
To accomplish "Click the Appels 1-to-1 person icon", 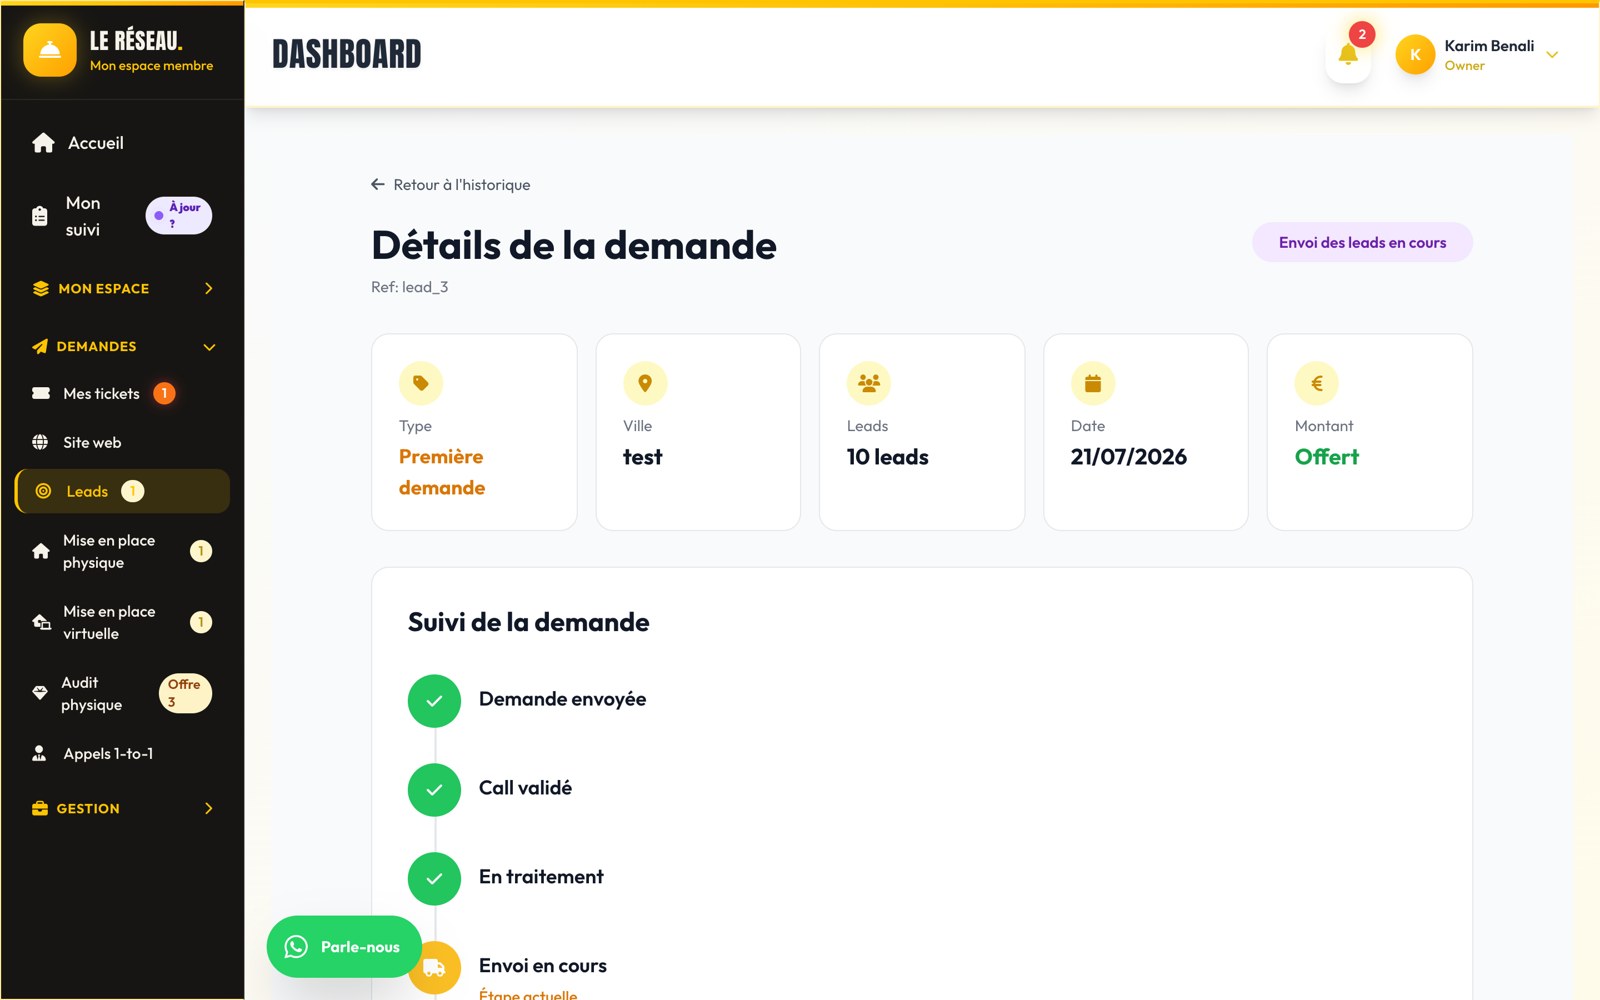I will pyautogui.click(x=39, y=754).
